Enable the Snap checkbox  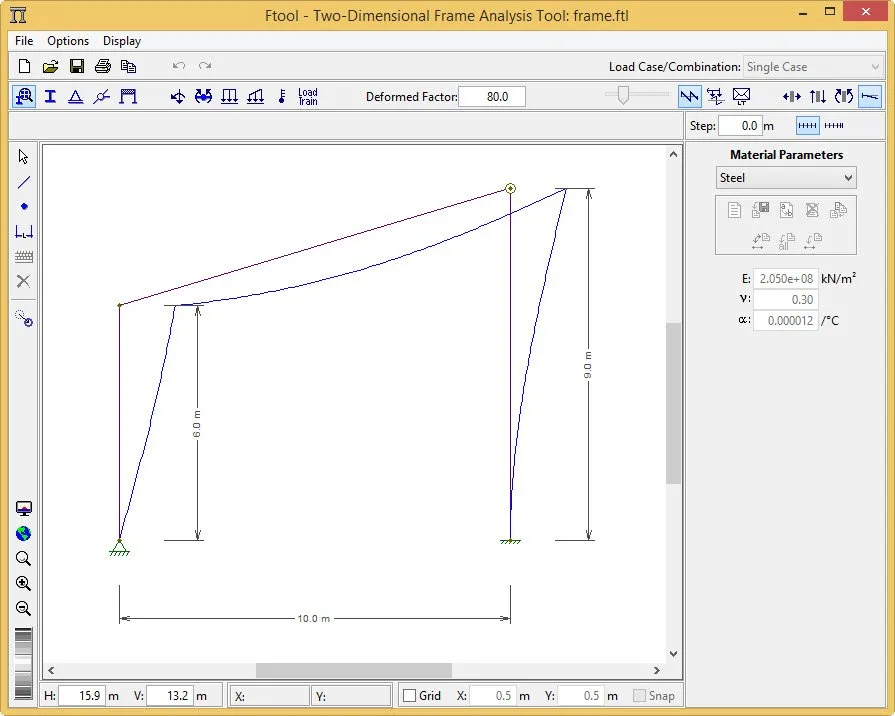[x=639, y=695]
